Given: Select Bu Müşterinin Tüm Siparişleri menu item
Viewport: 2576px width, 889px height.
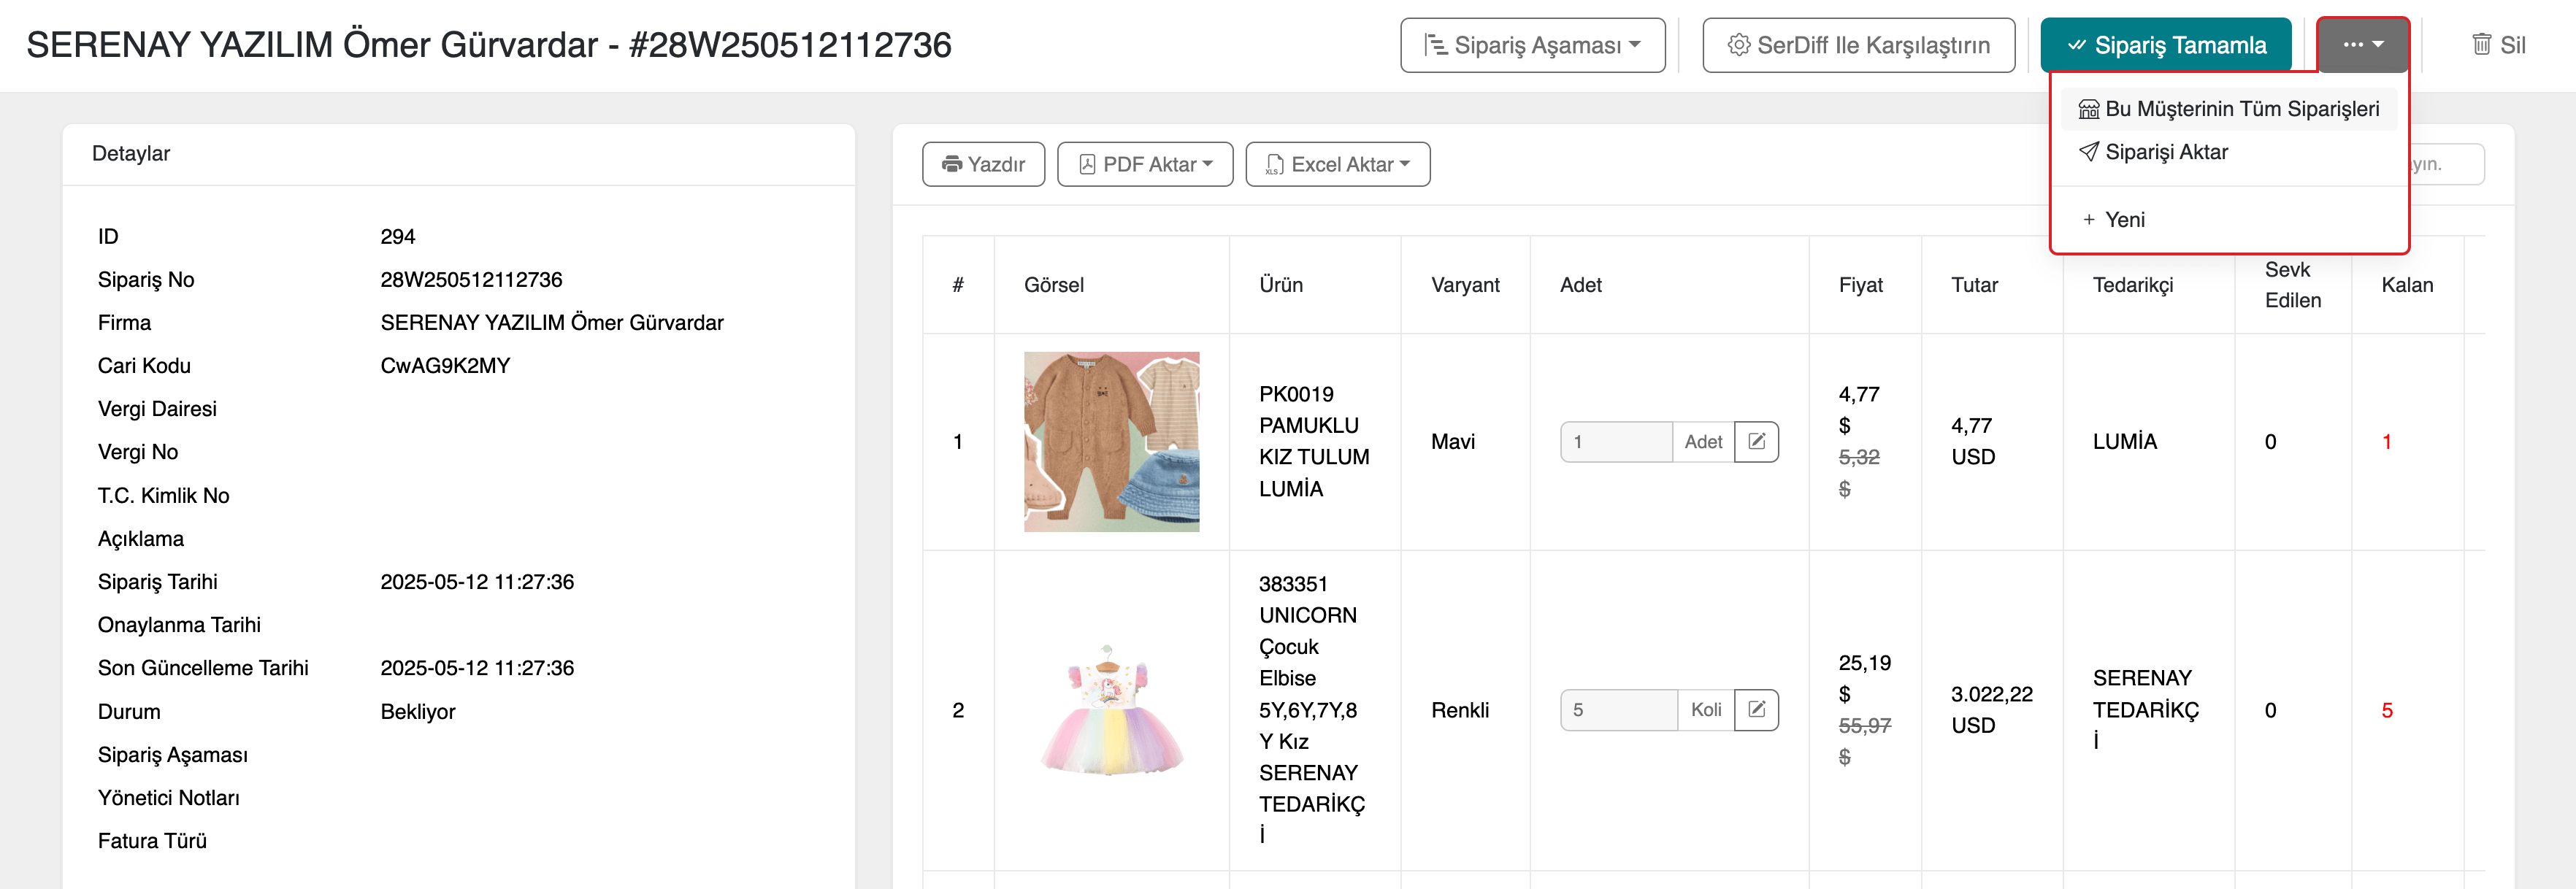Looking at the screenshot, I should coord(2229,109).
